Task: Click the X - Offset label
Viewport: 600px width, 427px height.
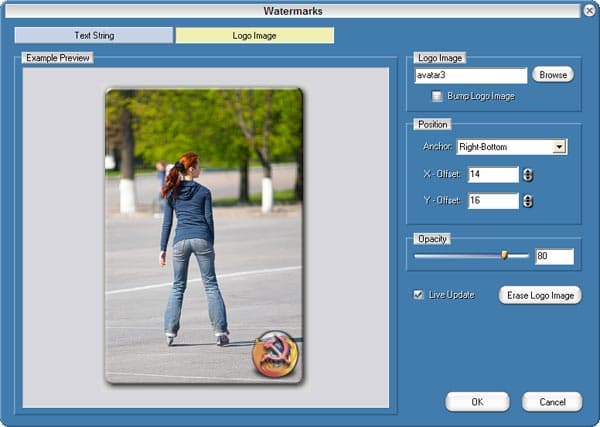Action: (x=442, y=174)
